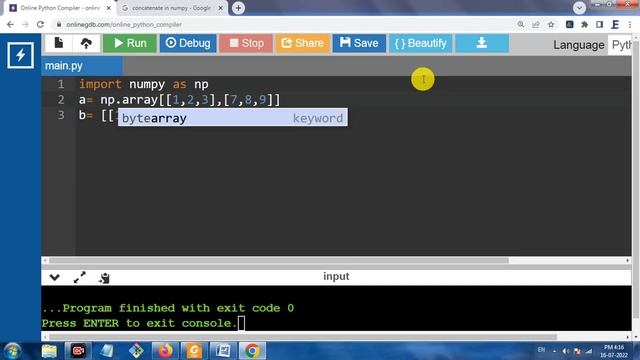
Task: Select the main.py file tab
Action: 81,66
